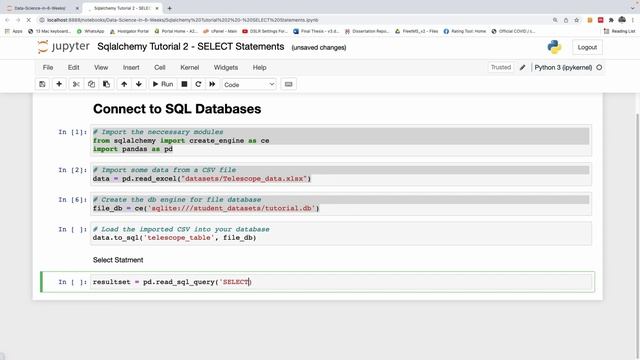Move selected cell up
640x360 pixels.
coord(124,84)
